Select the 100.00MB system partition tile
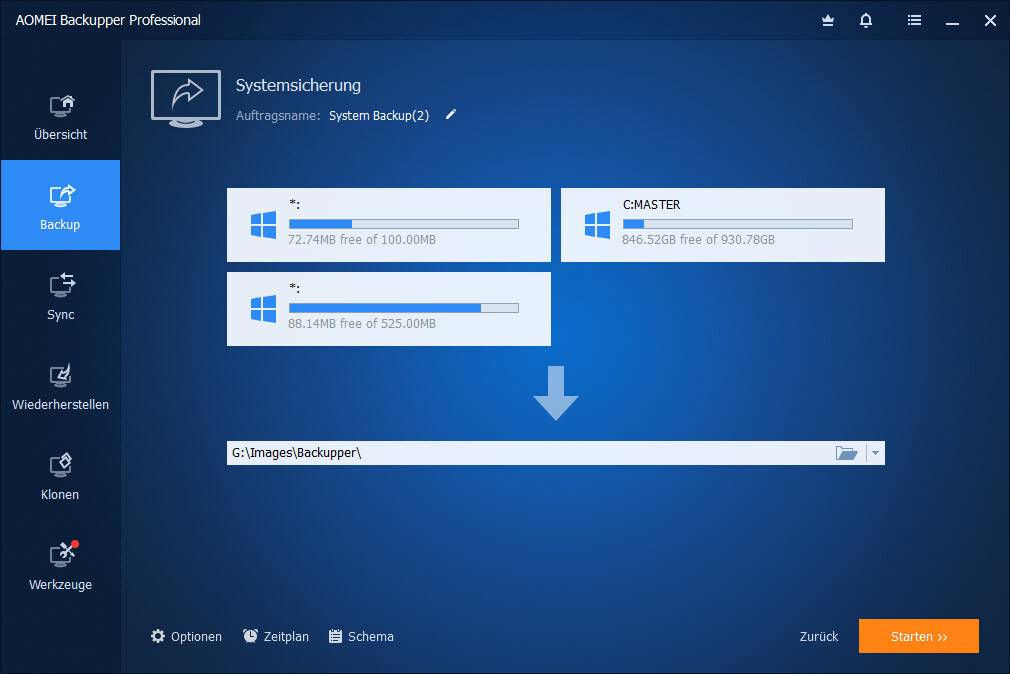Screen dimensions: 1010x674 pyautogui.click(x=388, y=225)
